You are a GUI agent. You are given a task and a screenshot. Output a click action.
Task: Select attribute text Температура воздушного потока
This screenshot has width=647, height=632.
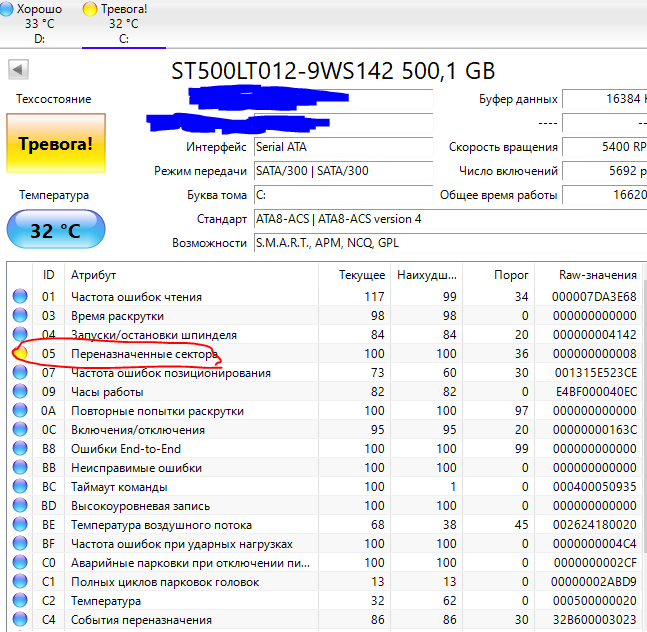[x=161, y=525]
